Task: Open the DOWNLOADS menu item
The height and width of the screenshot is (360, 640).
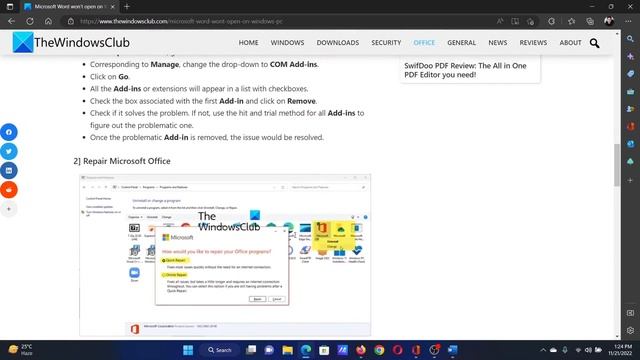Action: (x=338, y=42)
